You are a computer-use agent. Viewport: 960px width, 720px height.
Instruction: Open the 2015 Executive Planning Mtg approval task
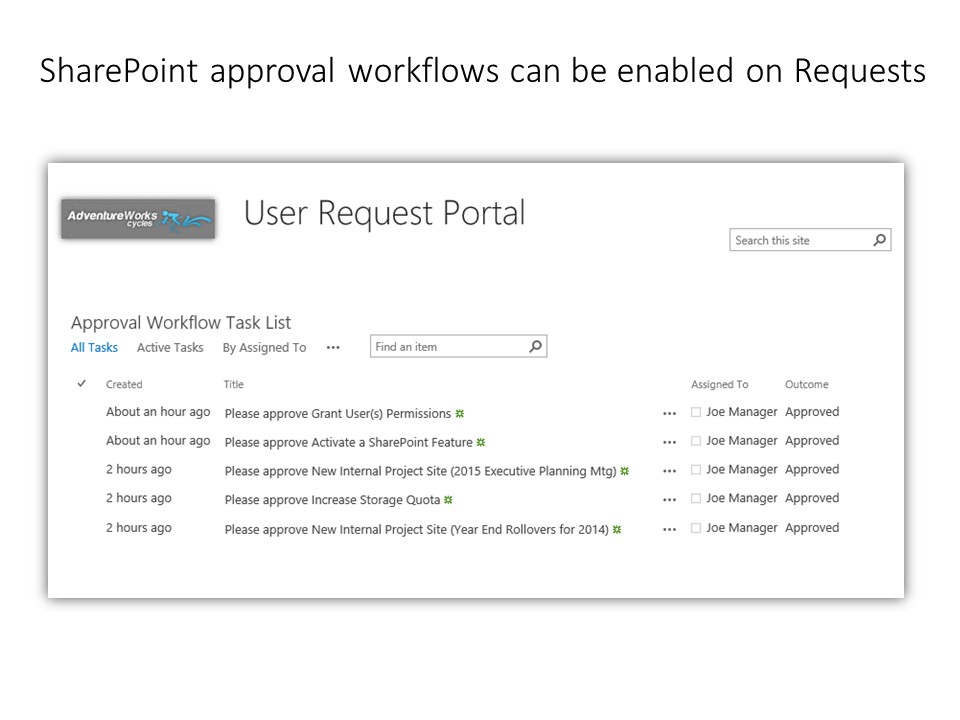(421, 471)
